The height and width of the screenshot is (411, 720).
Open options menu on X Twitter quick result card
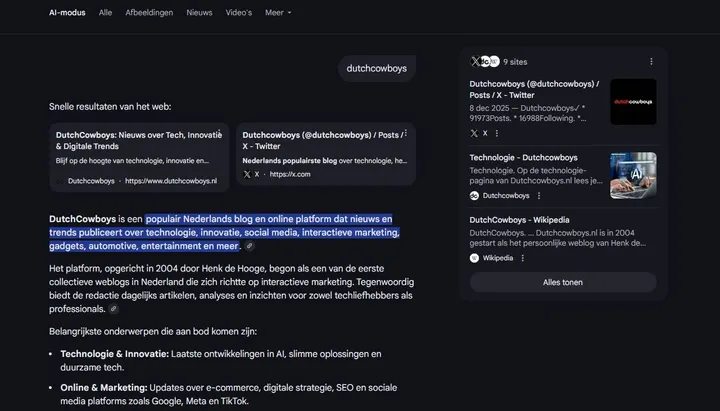406,133
